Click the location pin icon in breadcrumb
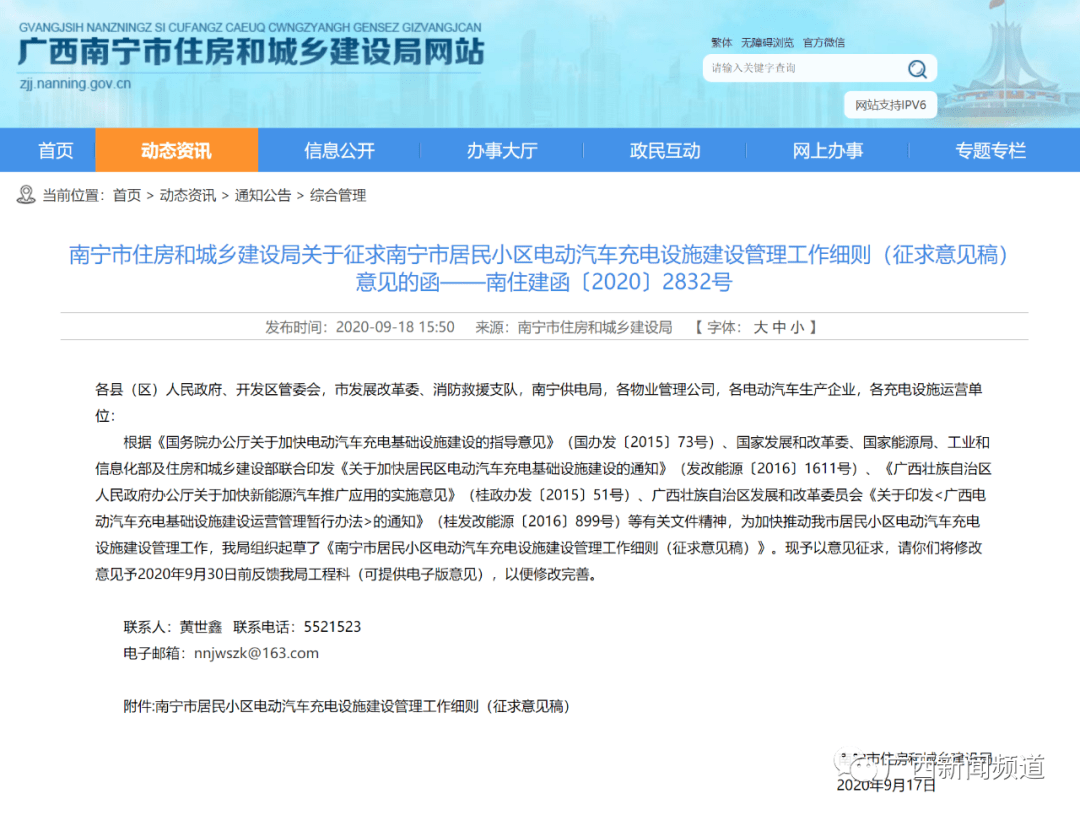The image size is (1080, 815). click(26, 195)
